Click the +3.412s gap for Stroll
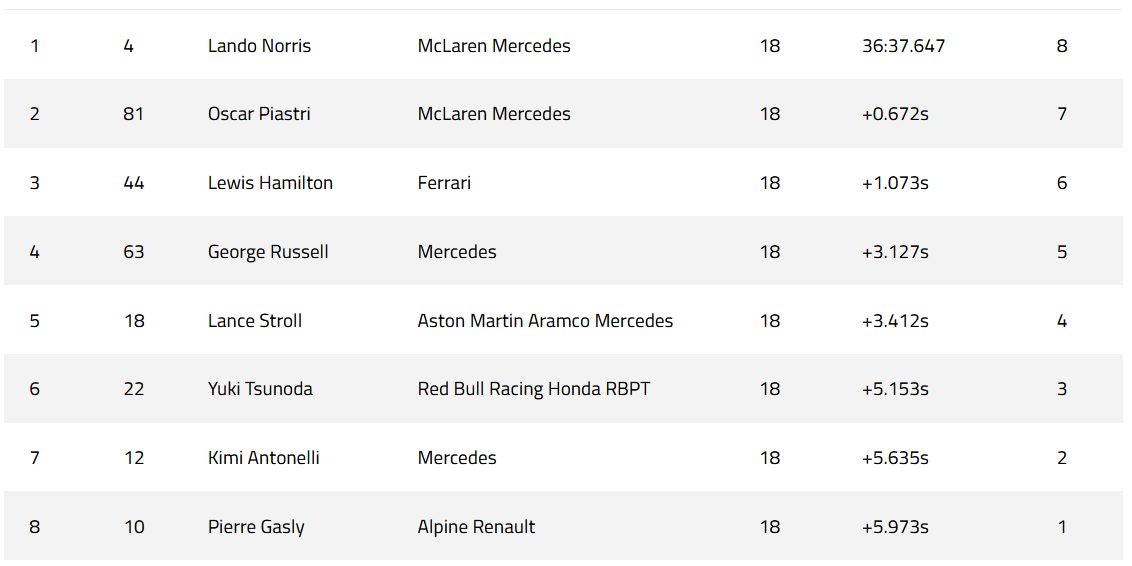Screen dimensions: 1132x566 pyautogui.click(x=895, y=321)
